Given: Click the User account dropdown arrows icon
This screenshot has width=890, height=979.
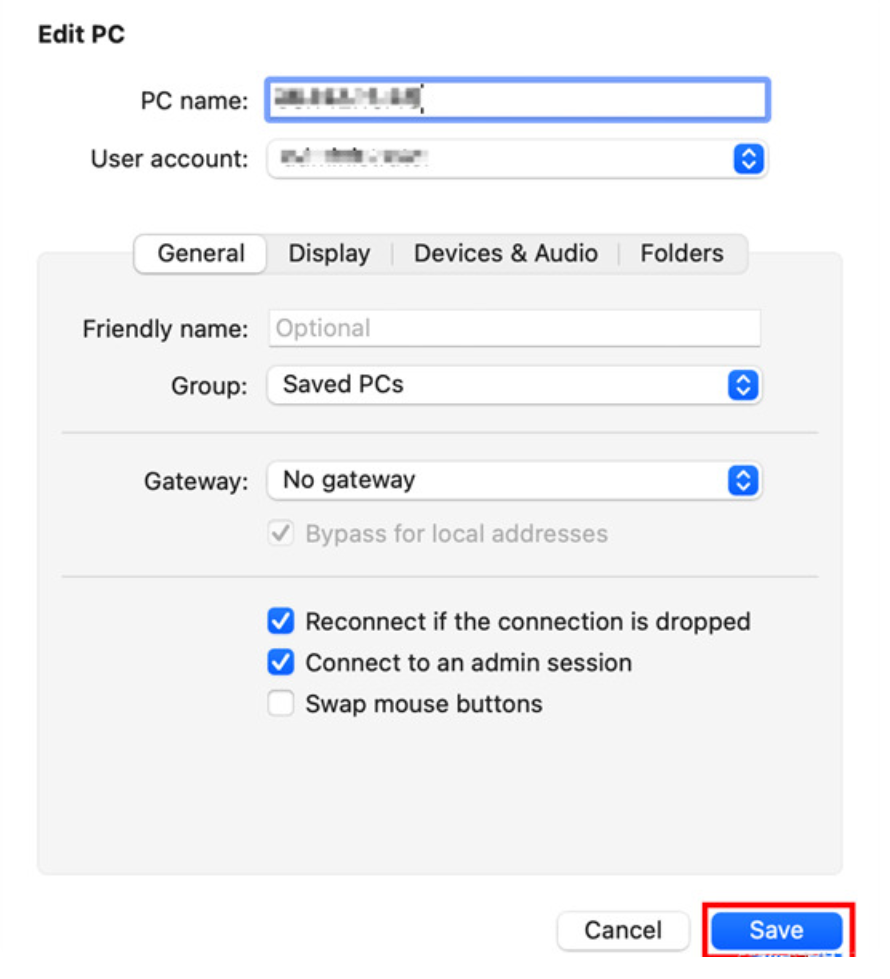Looking at the screenshot, I should click(748, 159).
